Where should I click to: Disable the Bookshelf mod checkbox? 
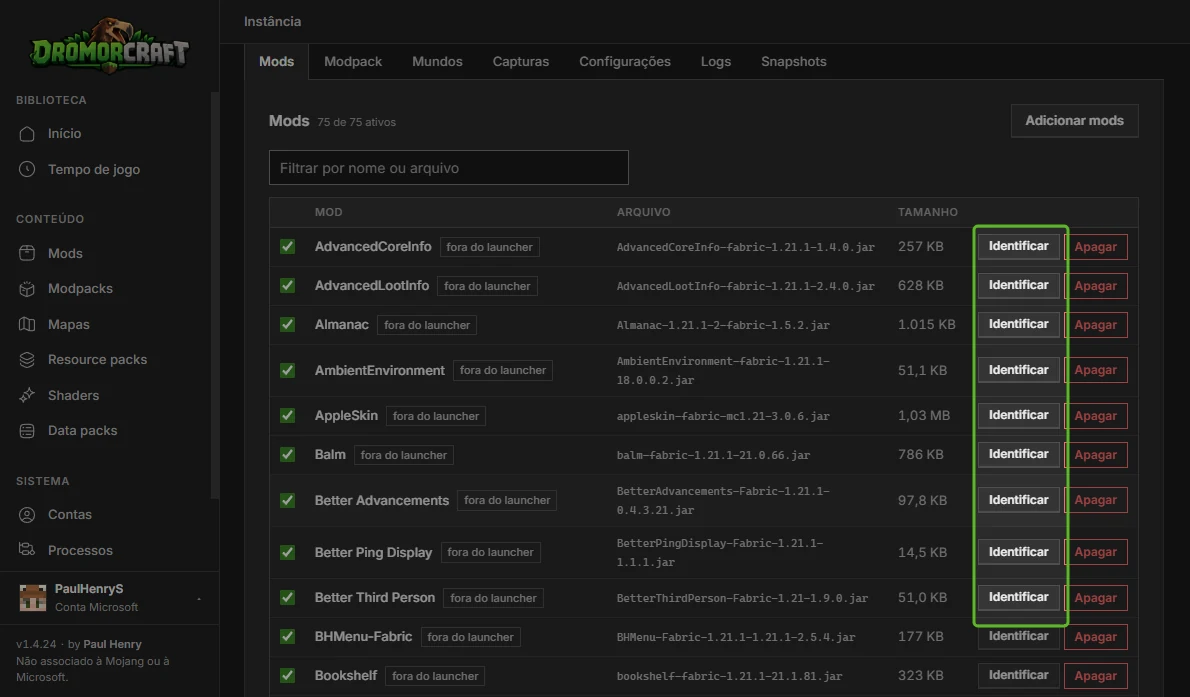288,676
